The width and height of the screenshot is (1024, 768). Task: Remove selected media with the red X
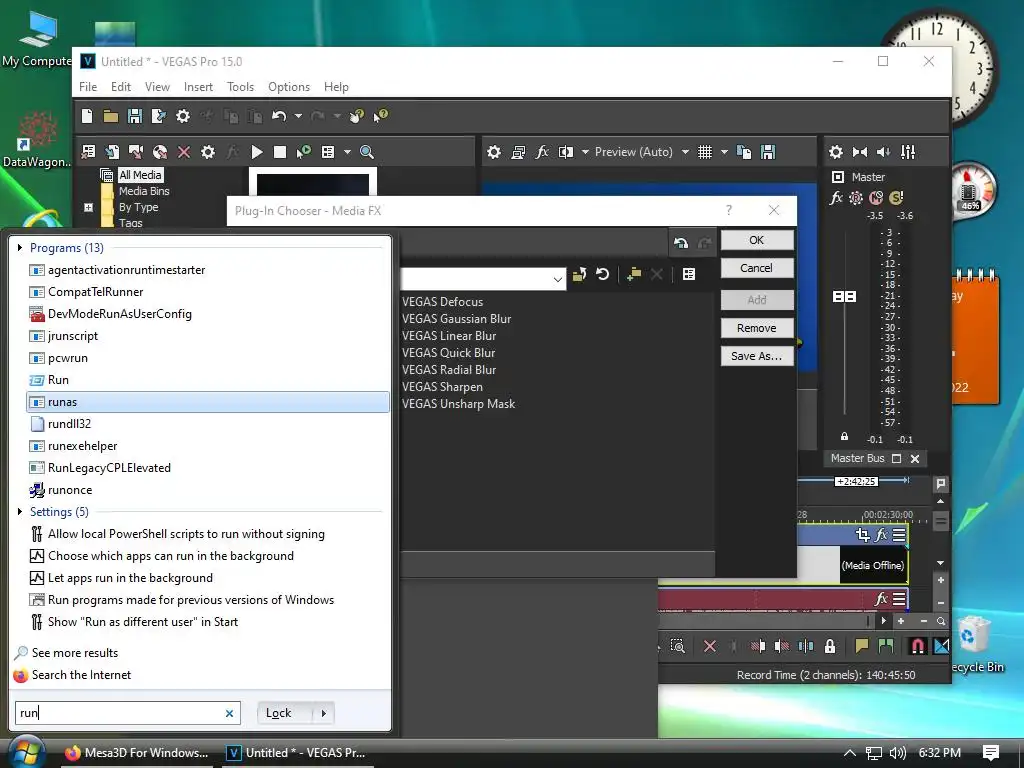pyautogui.click(x=184, y=152)
